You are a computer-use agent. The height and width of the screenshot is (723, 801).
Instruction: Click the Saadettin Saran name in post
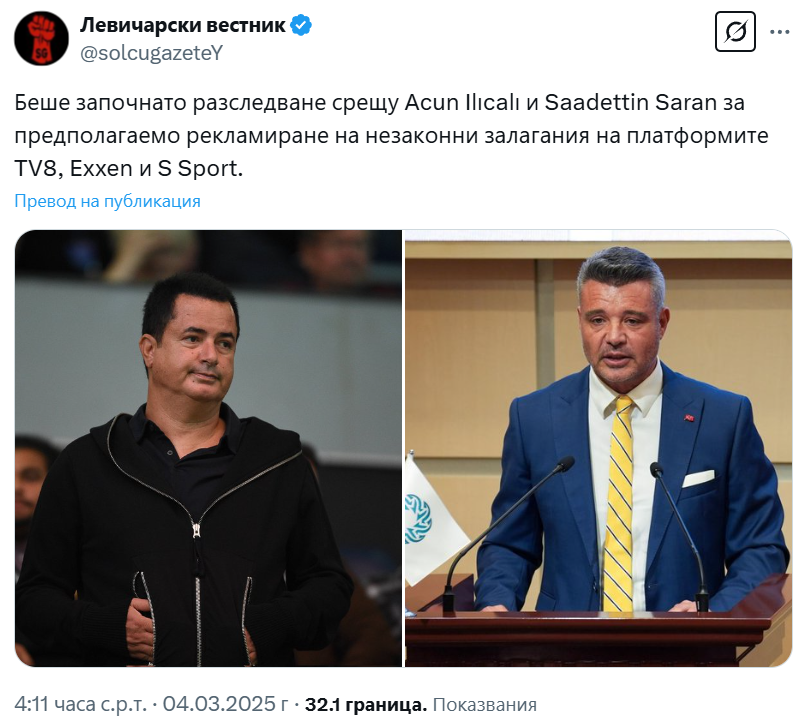tap(631, 103)
